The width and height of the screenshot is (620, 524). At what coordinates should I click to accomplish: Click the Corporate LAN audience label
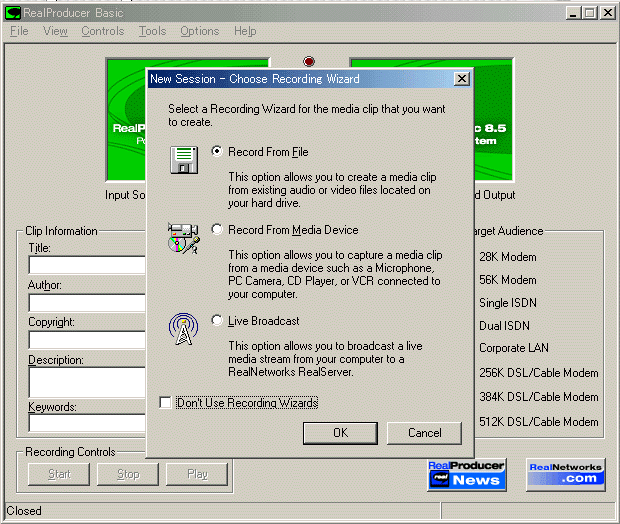coord(514,348)
